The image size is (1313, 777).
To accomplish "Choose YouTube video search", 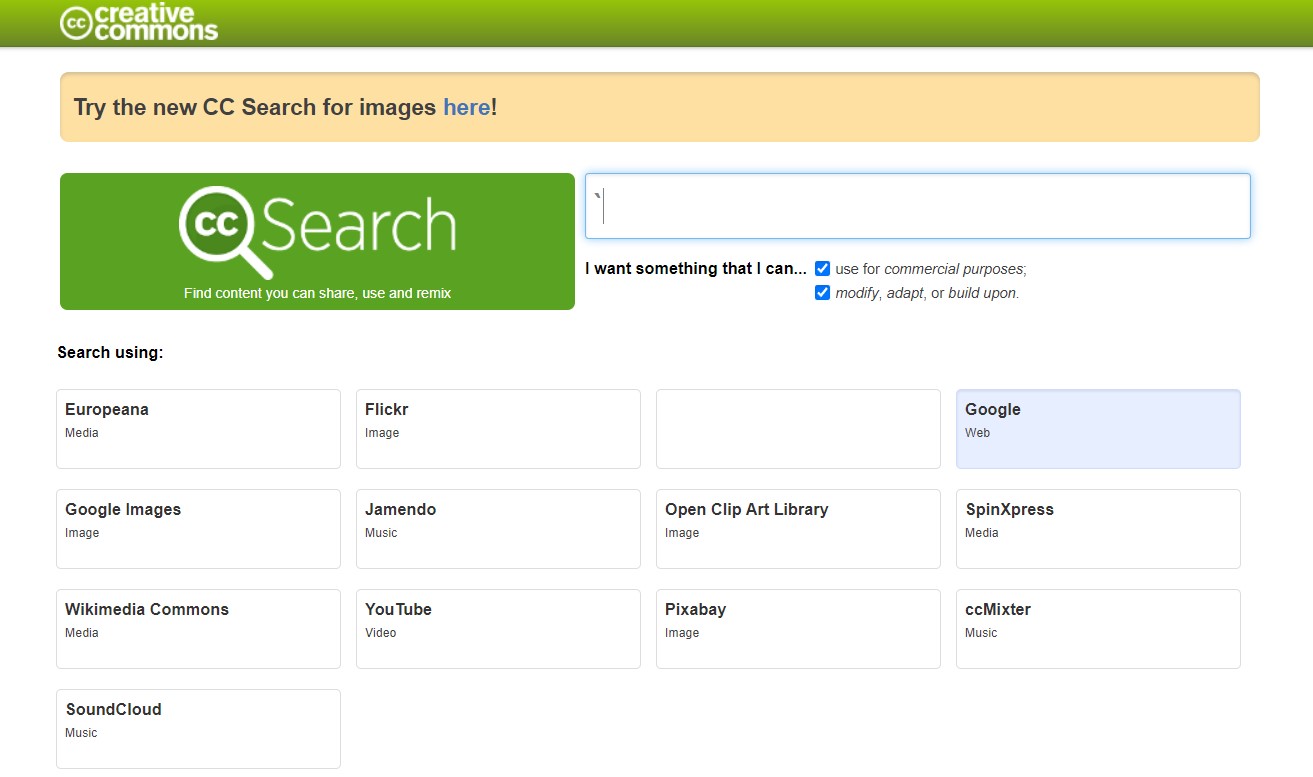I will [x=498, y=629].
